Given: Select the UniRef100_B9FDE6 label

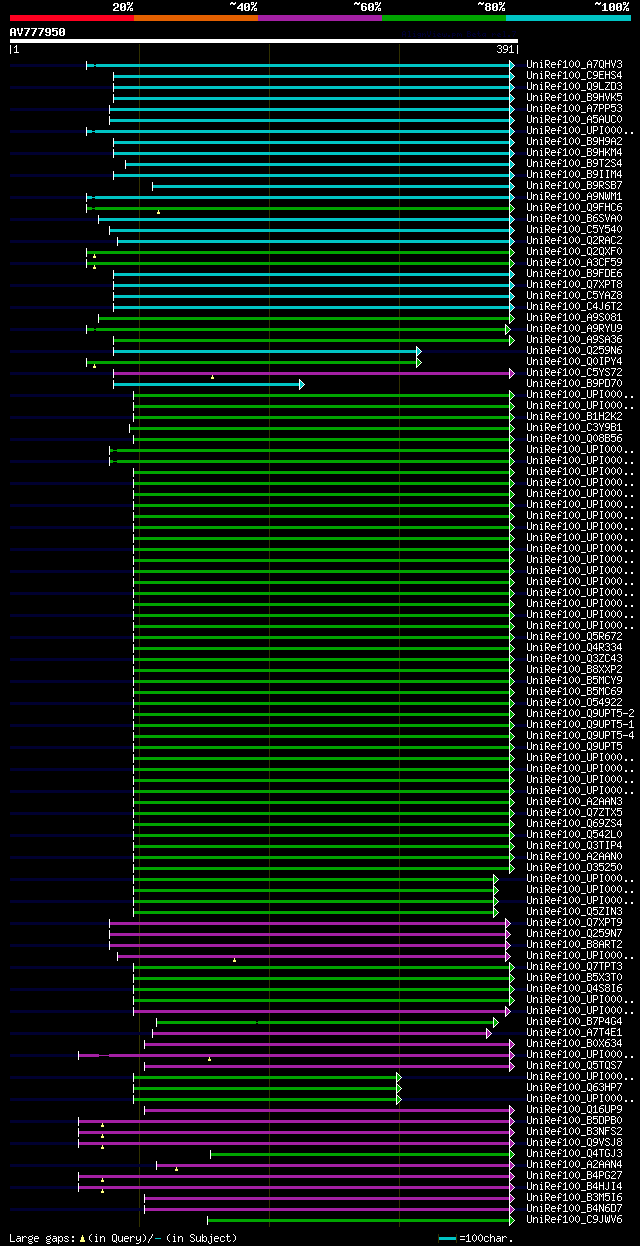Looking at the screenshot, I should pos(574,273).
